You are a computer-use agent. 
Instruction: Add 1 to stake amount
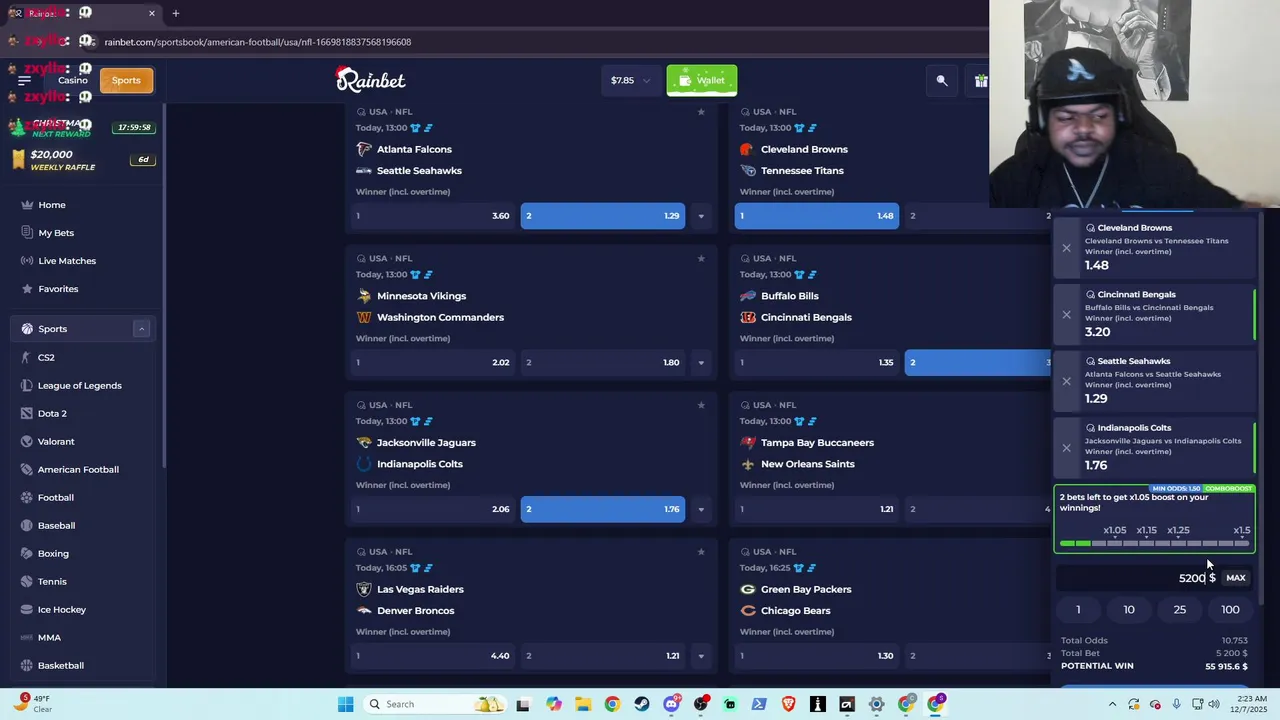click(1078, 610)
